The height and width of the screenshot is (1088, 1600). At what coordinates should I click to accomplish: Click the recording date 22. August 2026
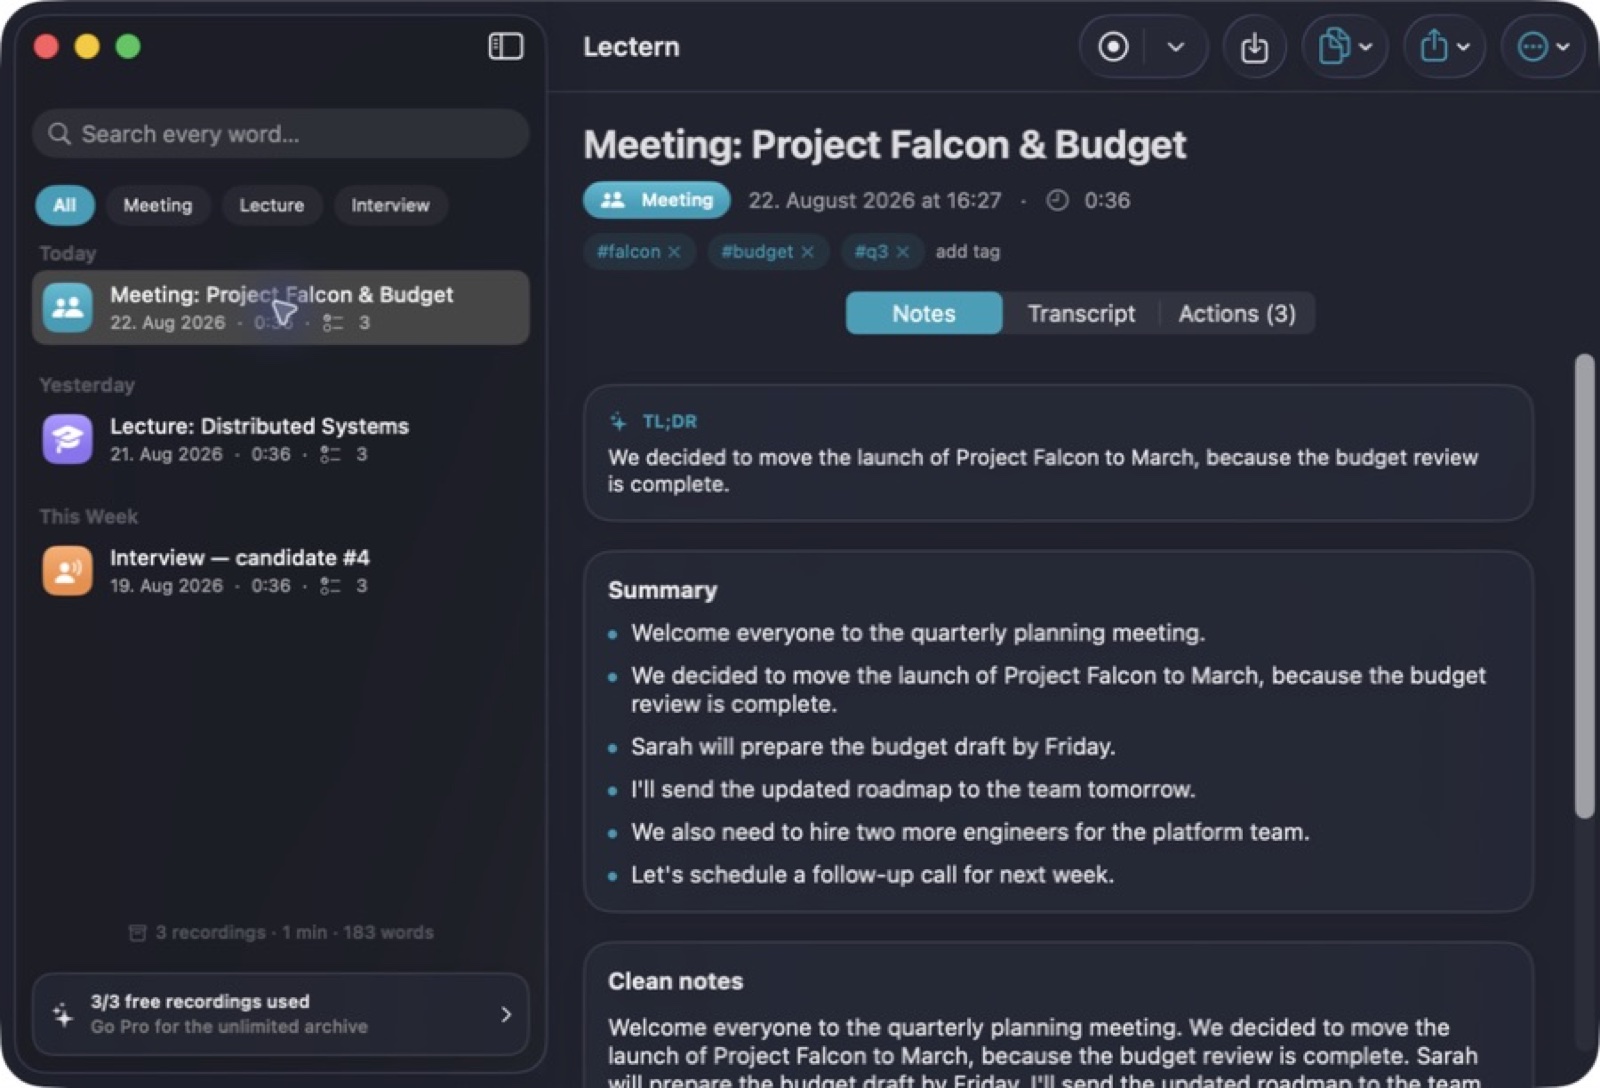(x=875, y=201)
